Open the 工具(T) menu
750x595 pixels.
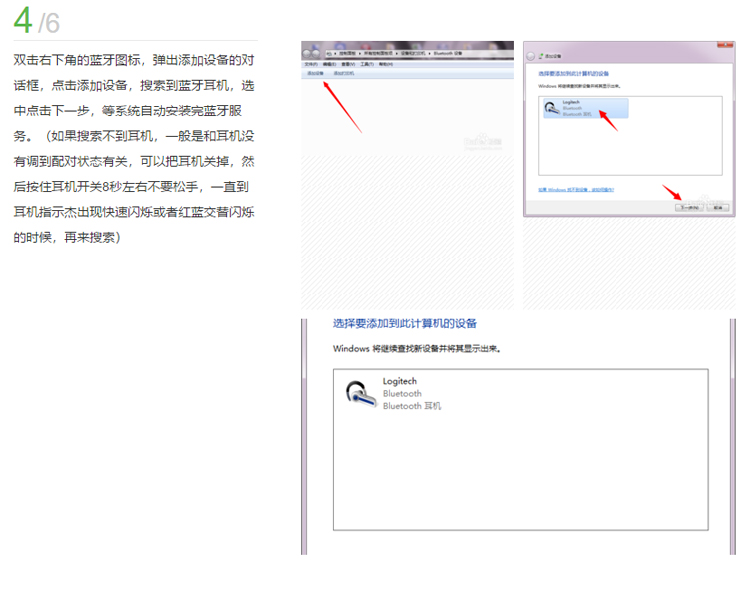tap(365, 64)
